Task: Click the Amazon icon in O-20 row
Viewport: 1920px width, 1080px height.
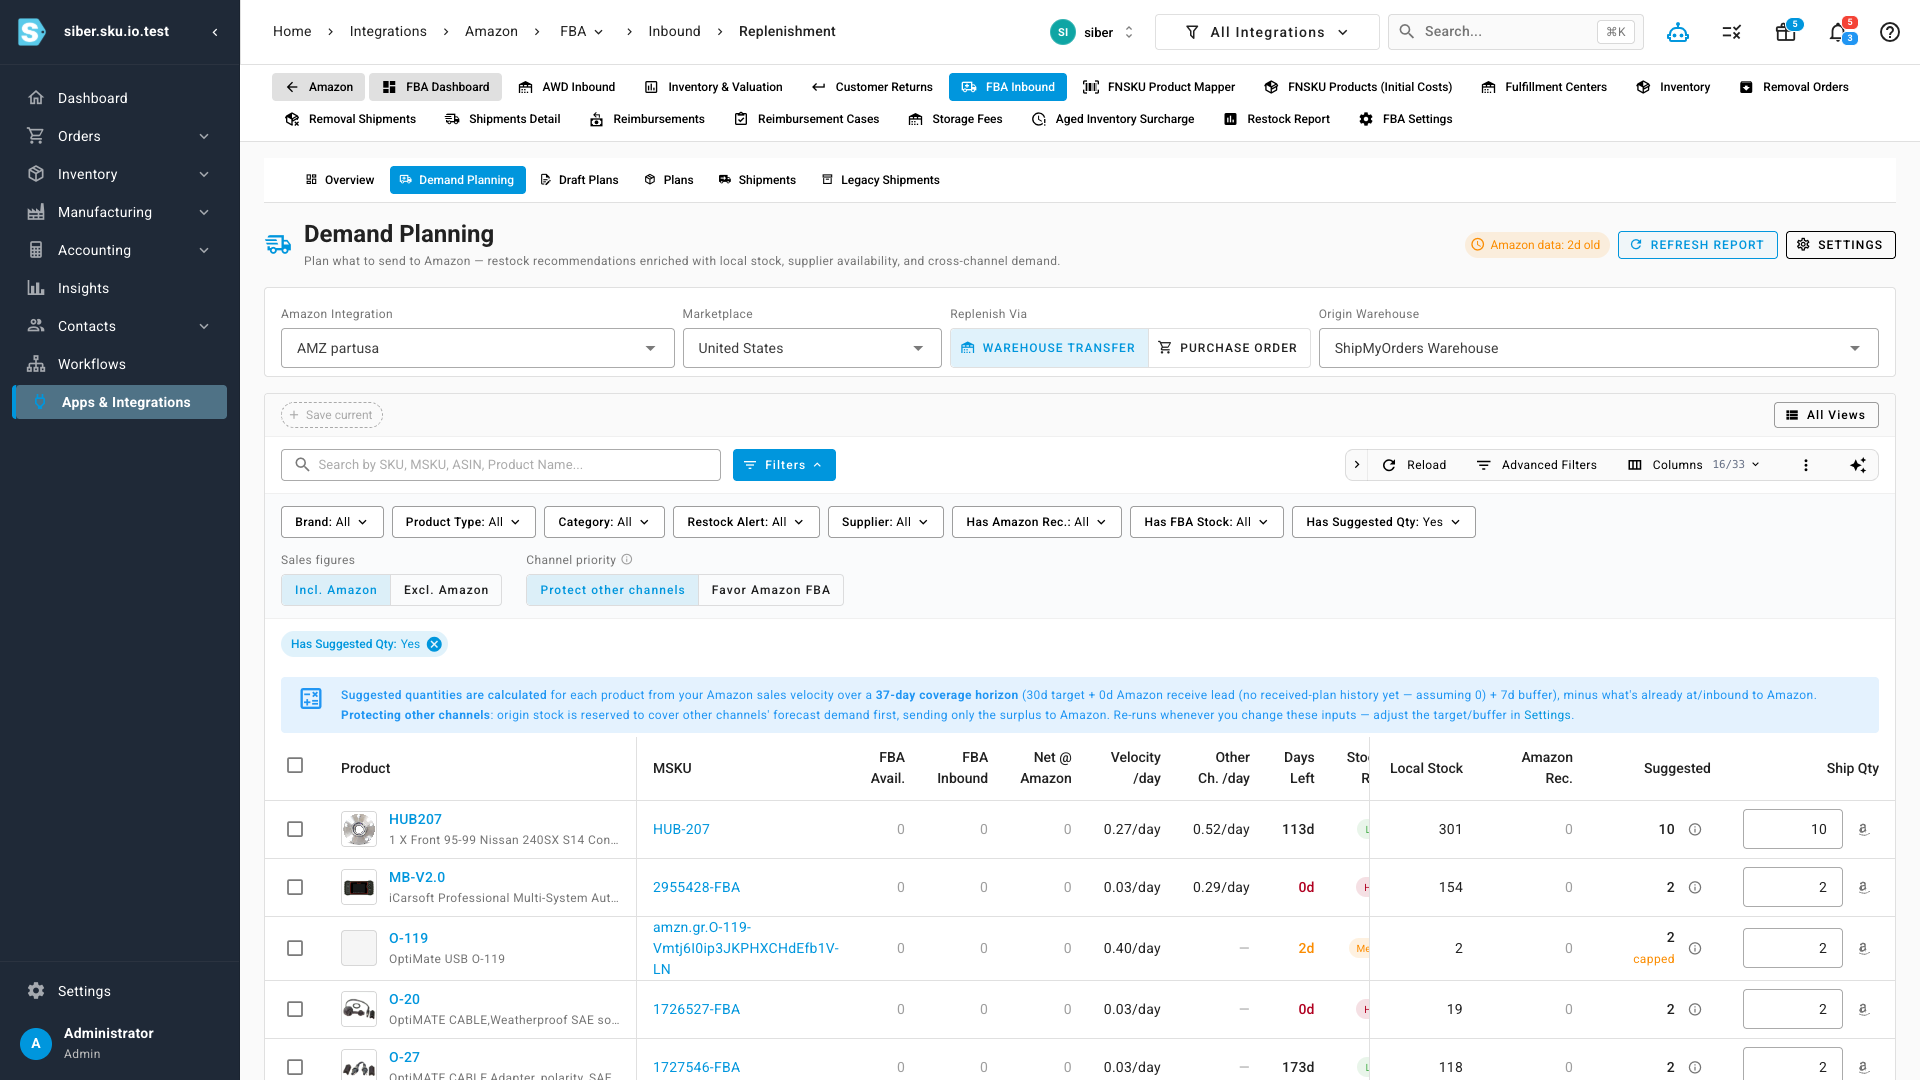Action: tap(1863, 1009)
